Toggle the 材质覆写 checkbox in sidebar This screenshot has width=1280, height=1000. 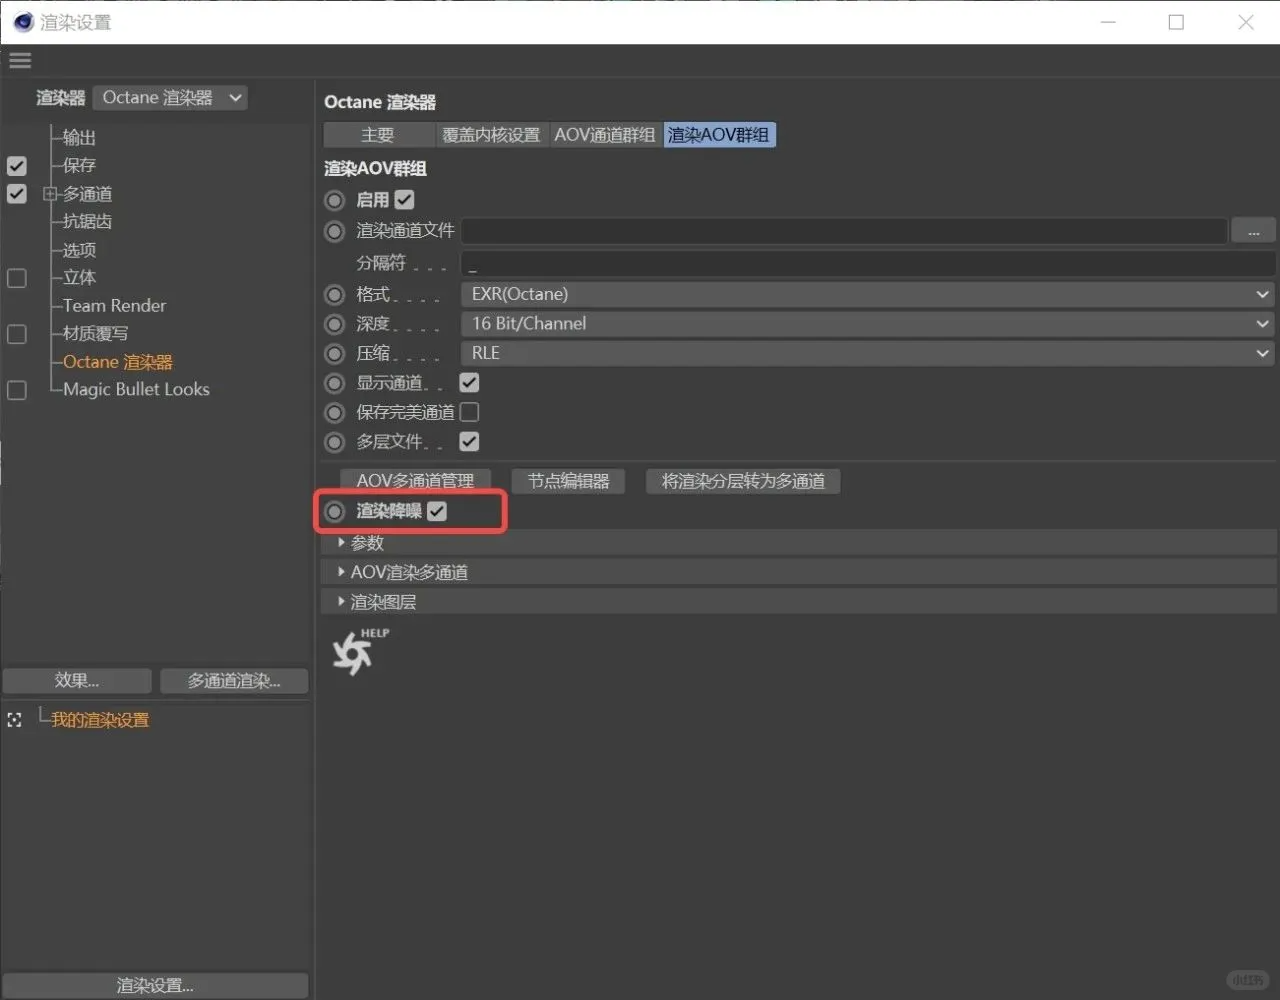tap(17, 334)
